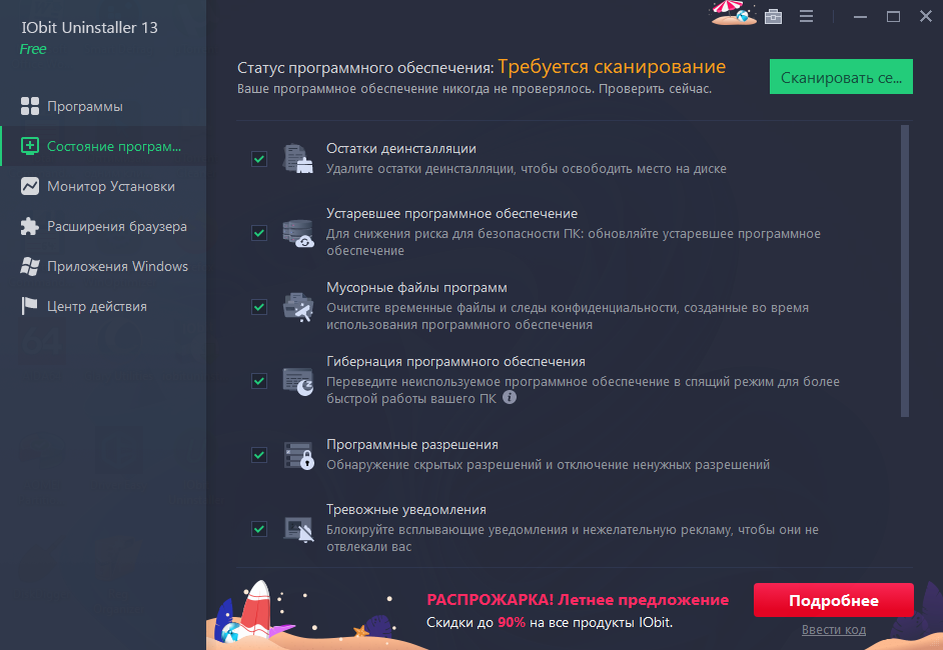Click the Остатки деинсталляции broom icon
This screenshot has height=650, width=943.
298,159
